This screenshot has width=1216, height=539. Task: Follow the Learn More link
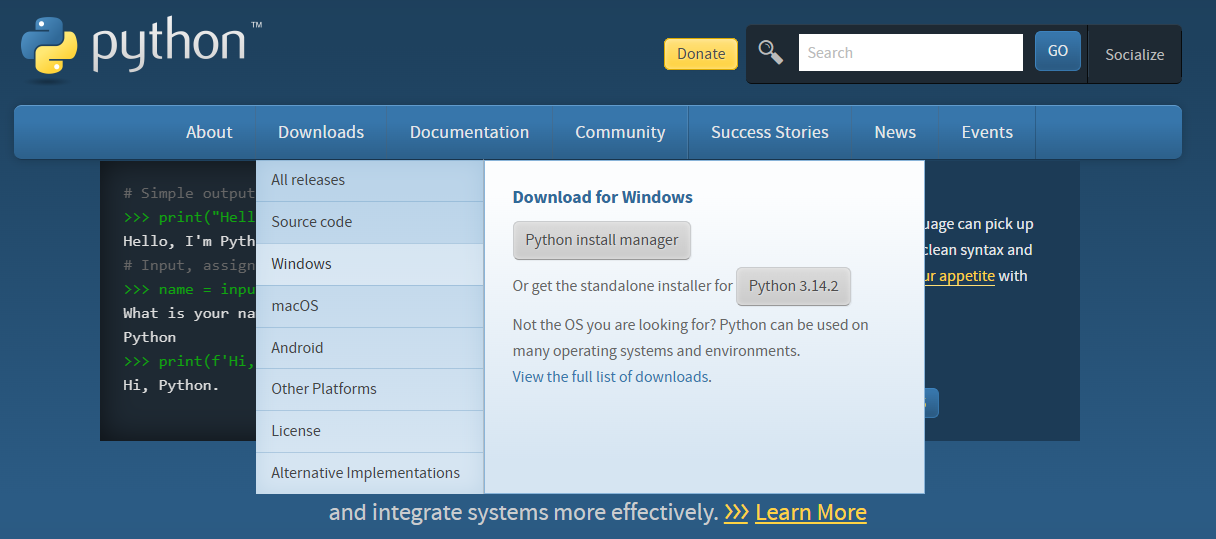tap(811, 513)
